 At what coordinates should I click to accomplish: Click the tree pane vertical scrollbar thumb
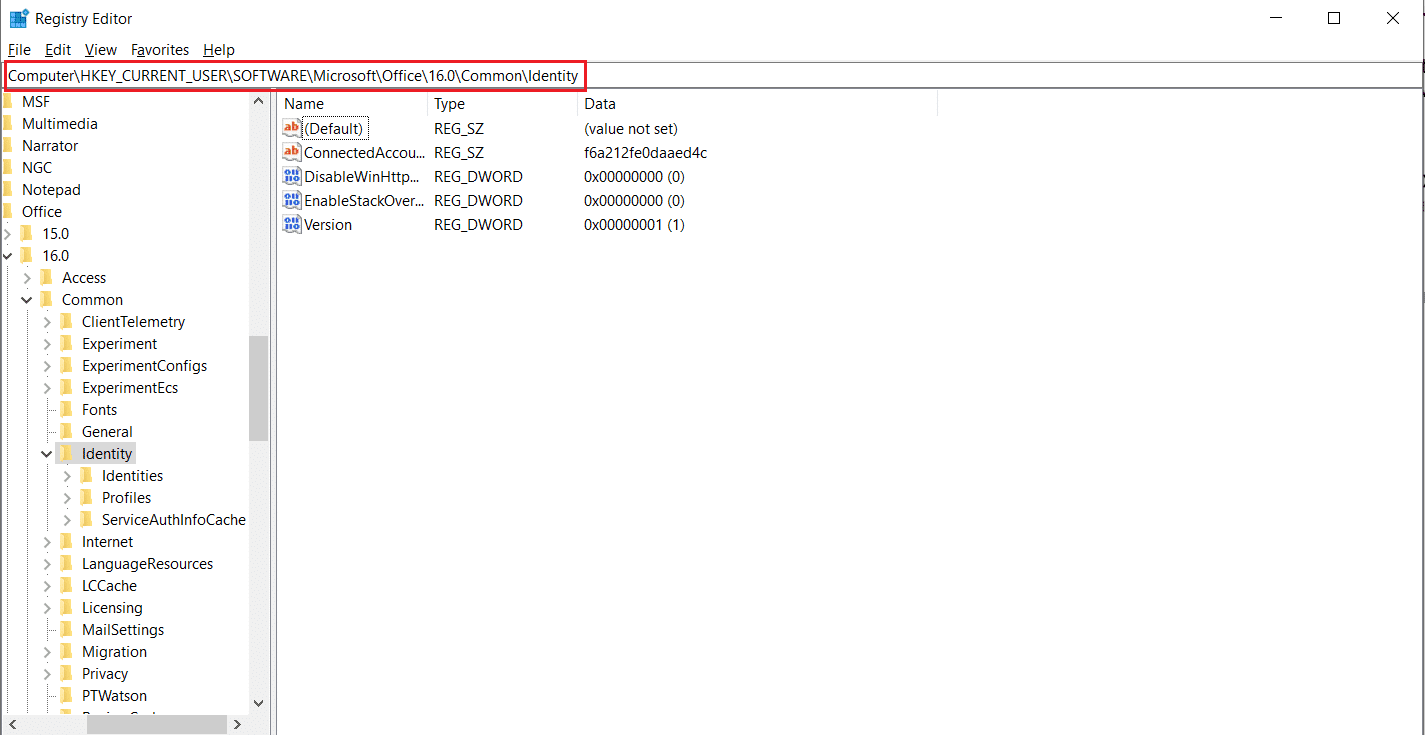tap(258, 388)
